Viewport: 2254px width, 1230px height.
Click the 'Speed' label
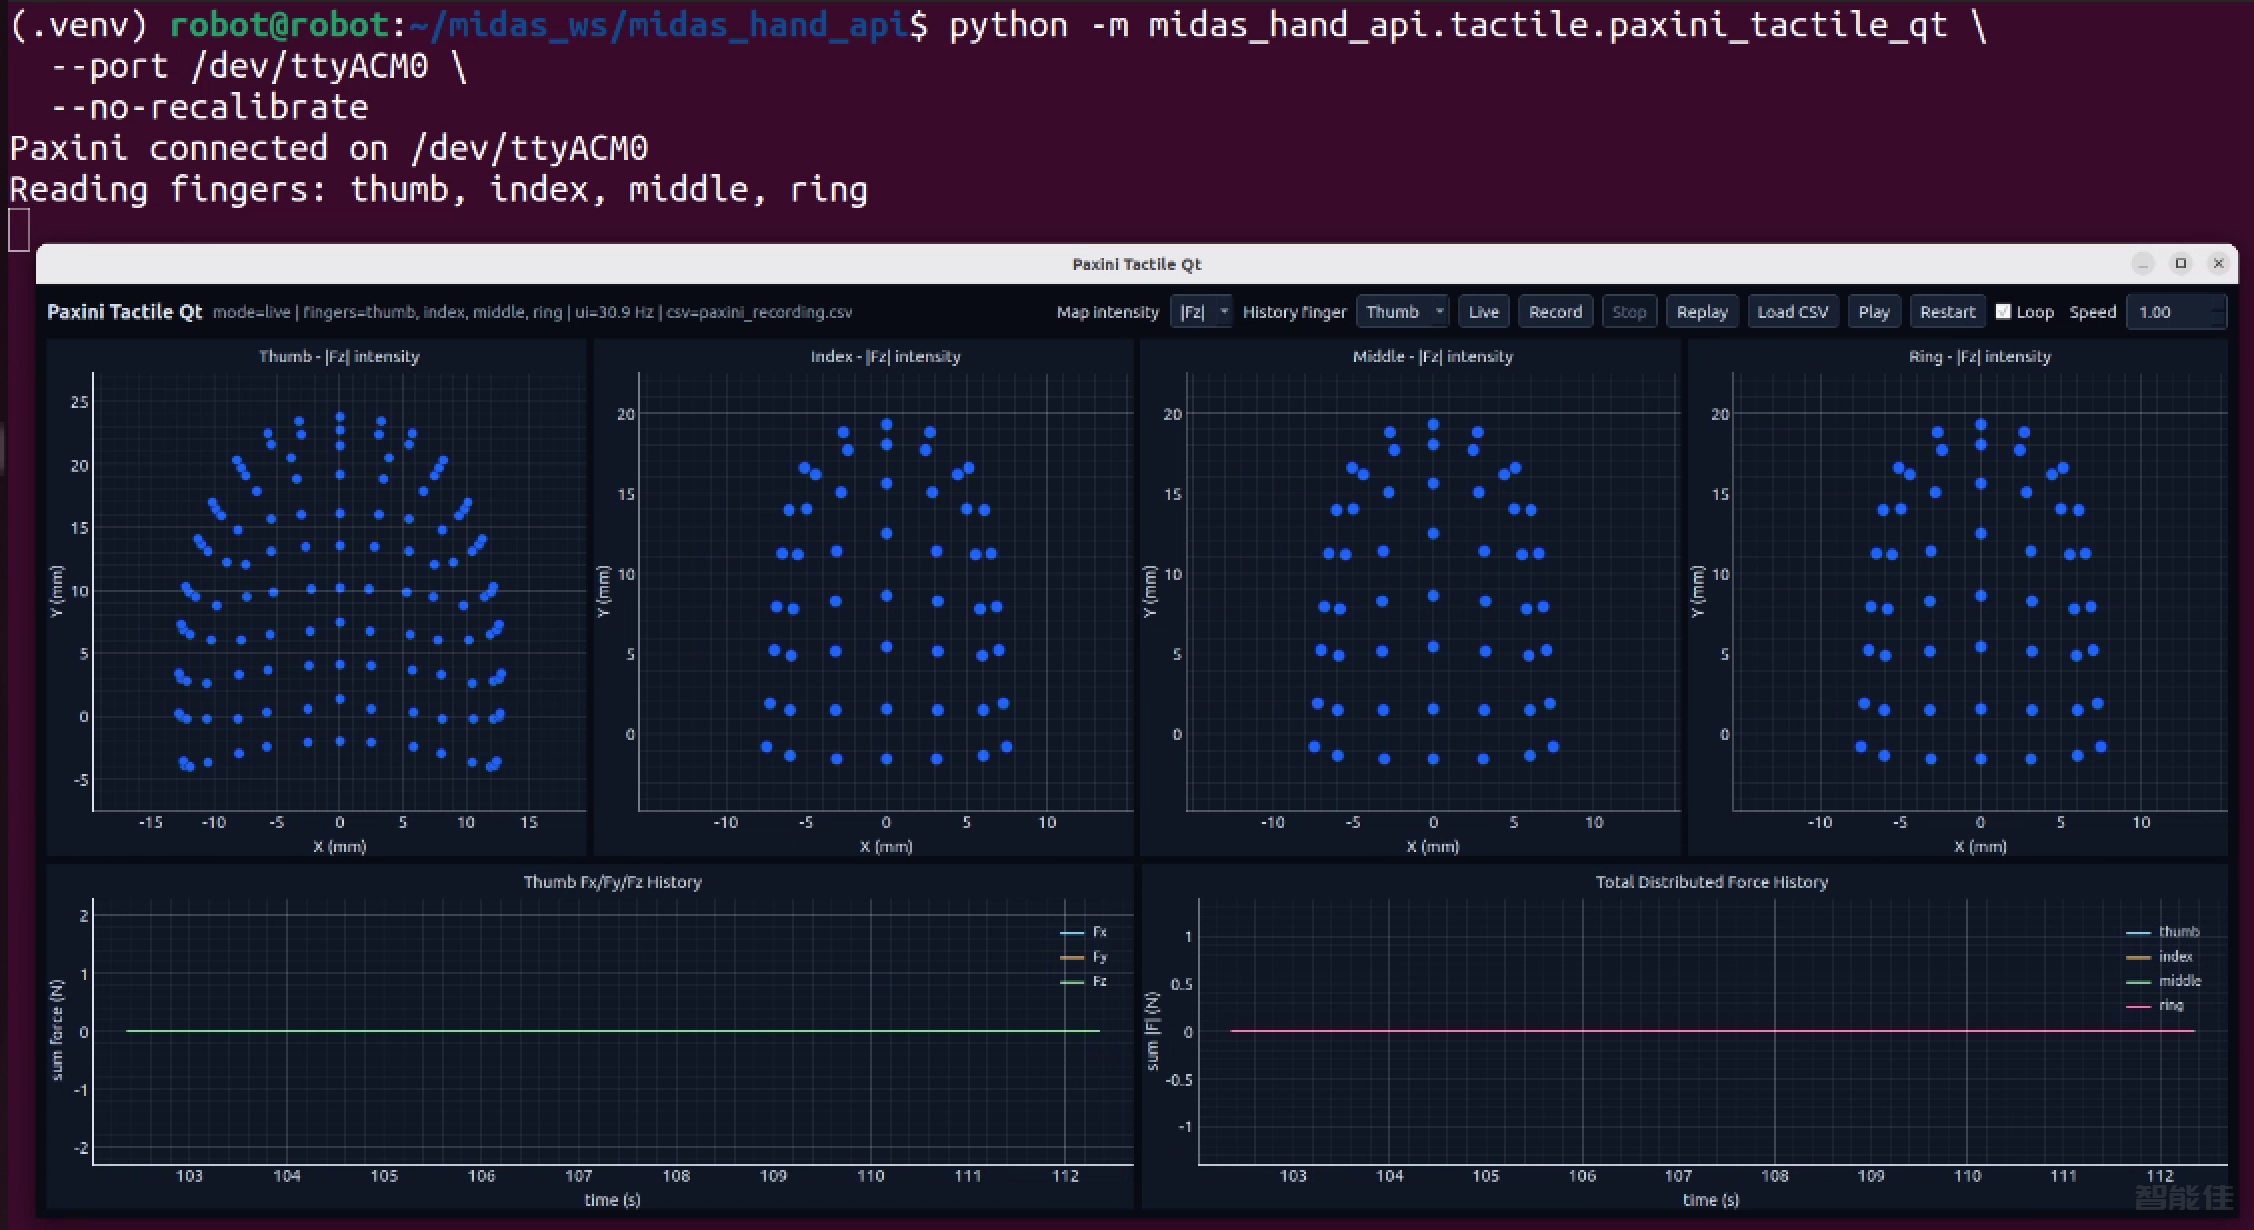click(x=2092, y=312)
